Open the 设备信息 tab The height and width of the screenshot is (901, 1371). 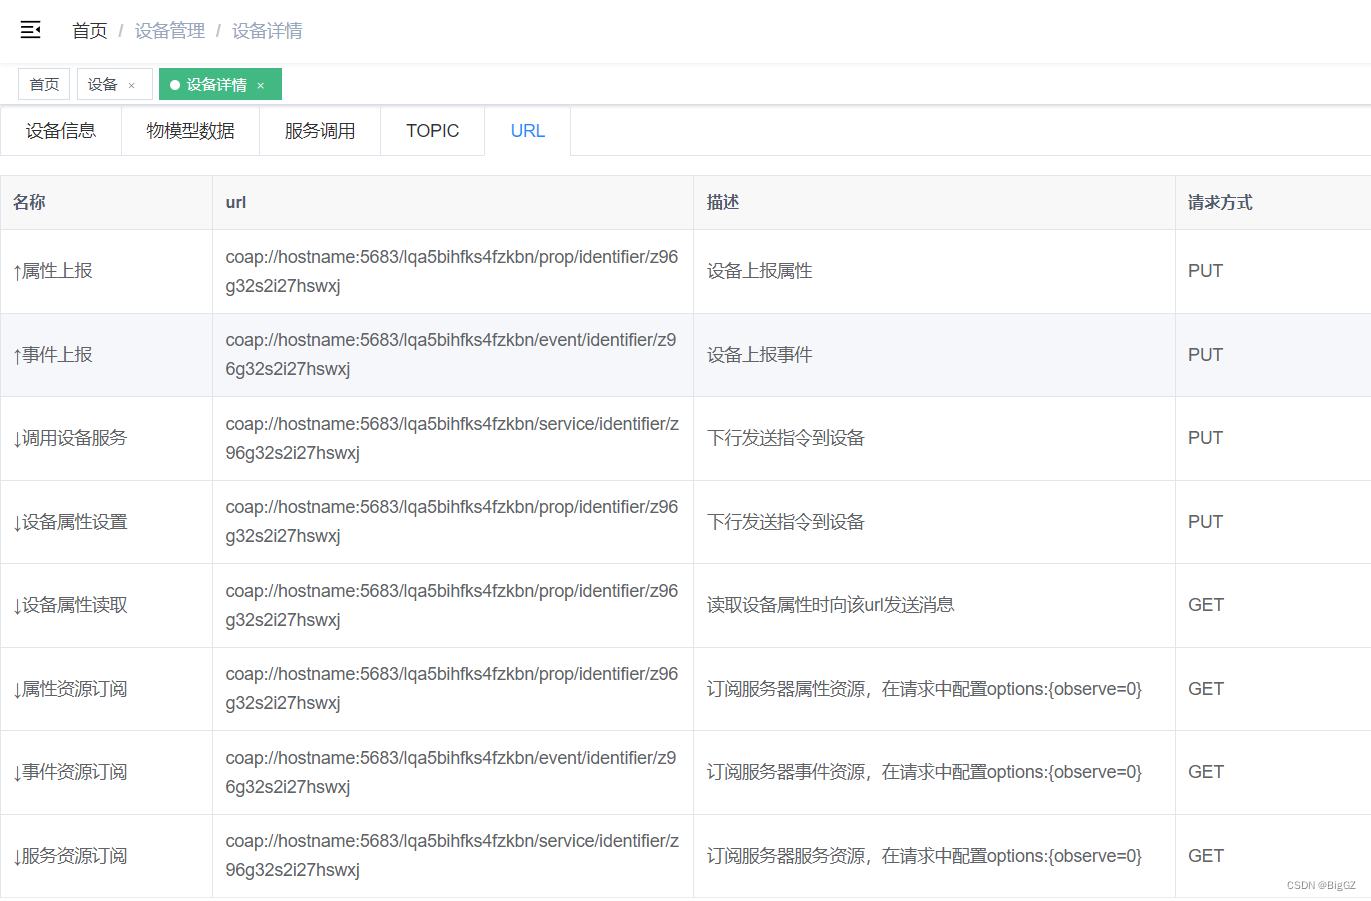click(61, 131)
